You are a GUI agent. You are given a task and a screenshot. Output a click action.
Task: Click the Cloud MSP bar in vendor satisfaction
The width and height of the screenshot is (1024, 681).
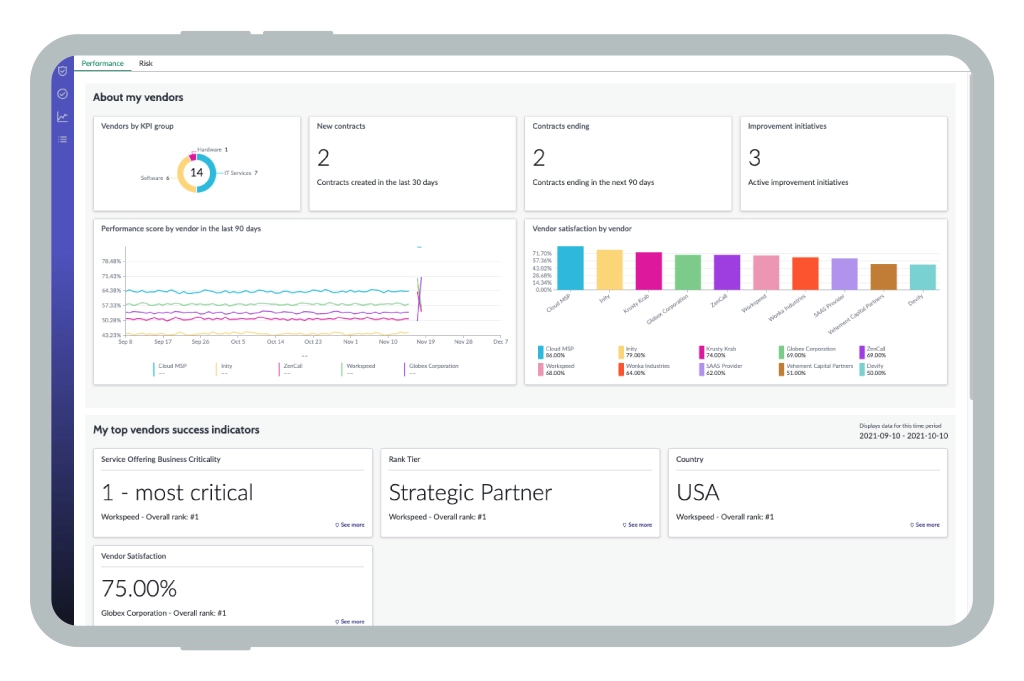click(570, 268)
